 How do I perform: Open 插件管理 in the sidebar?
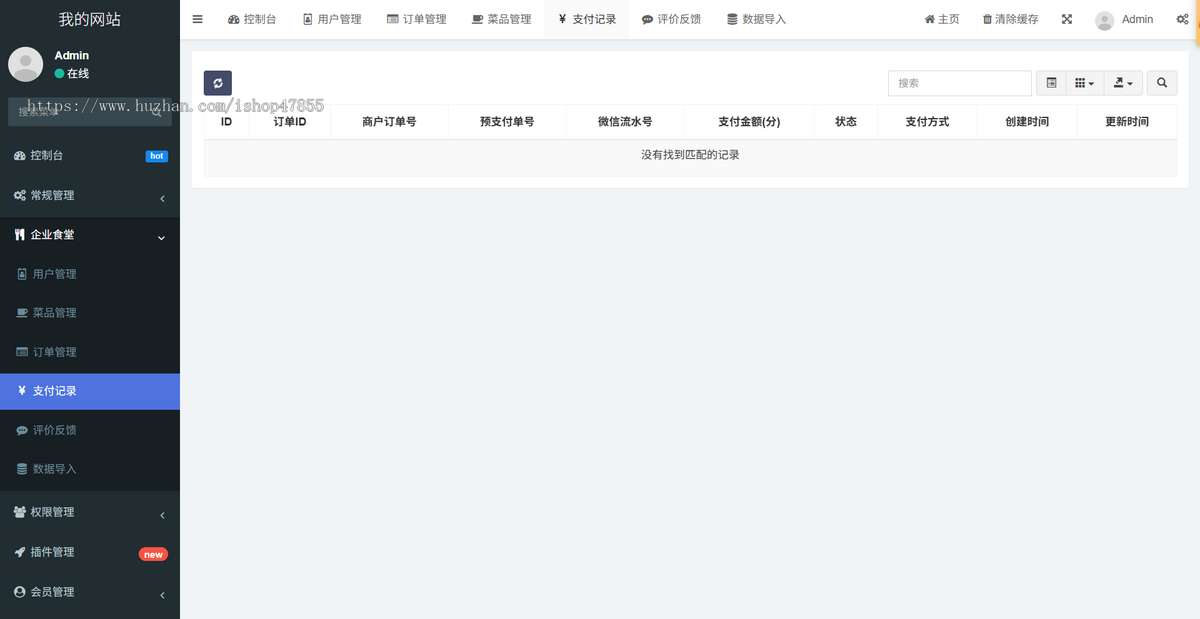click(90, 552)
